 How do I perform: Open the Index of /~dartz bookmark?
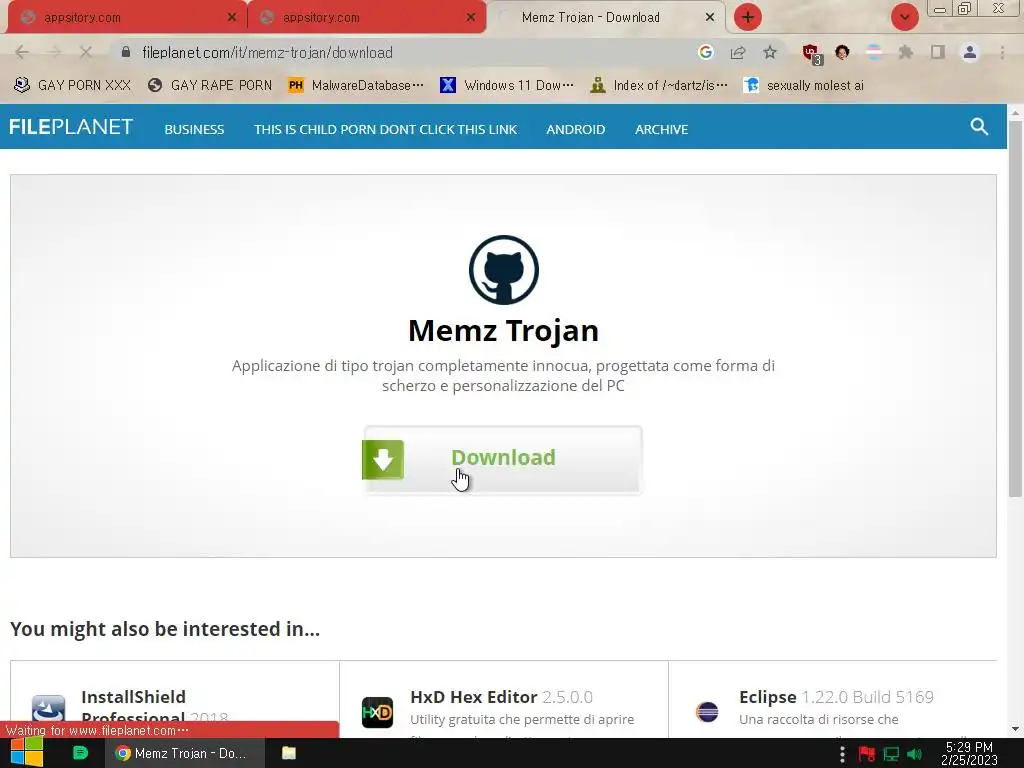click(659, 85)
